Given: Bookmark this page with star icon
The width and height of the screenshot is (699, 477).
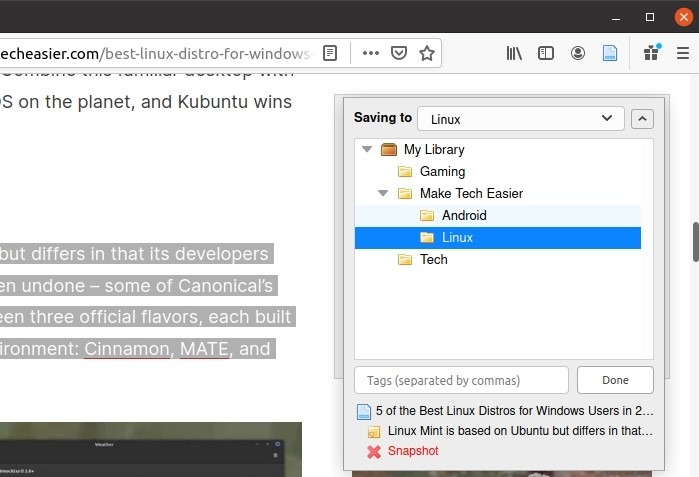Looking at the screenshot, I should (427, 53).
